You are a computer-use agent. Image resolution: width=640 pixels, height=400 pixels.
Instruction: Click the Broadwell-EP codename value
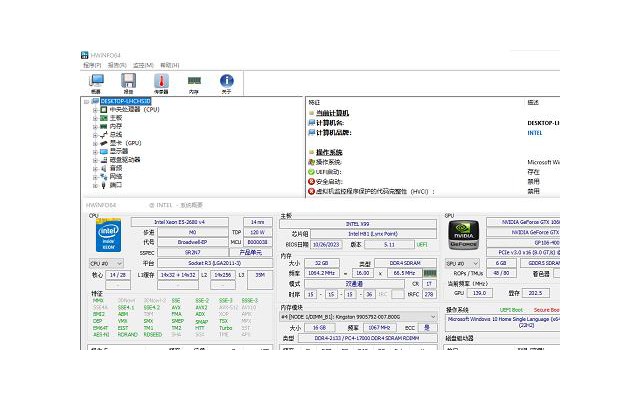pos(193,242)
